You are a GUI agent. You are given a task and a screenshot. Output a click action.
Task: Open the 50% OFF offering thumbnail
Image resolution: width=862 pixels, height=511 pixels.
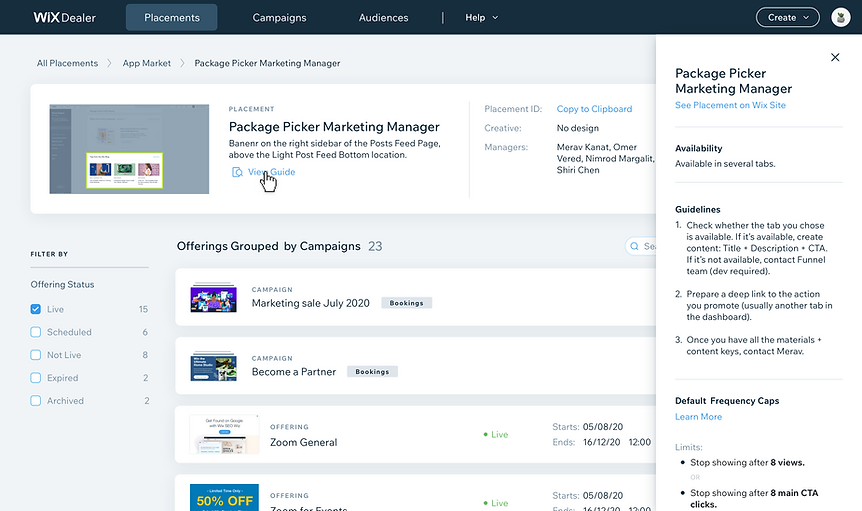[x=224, y=497]
